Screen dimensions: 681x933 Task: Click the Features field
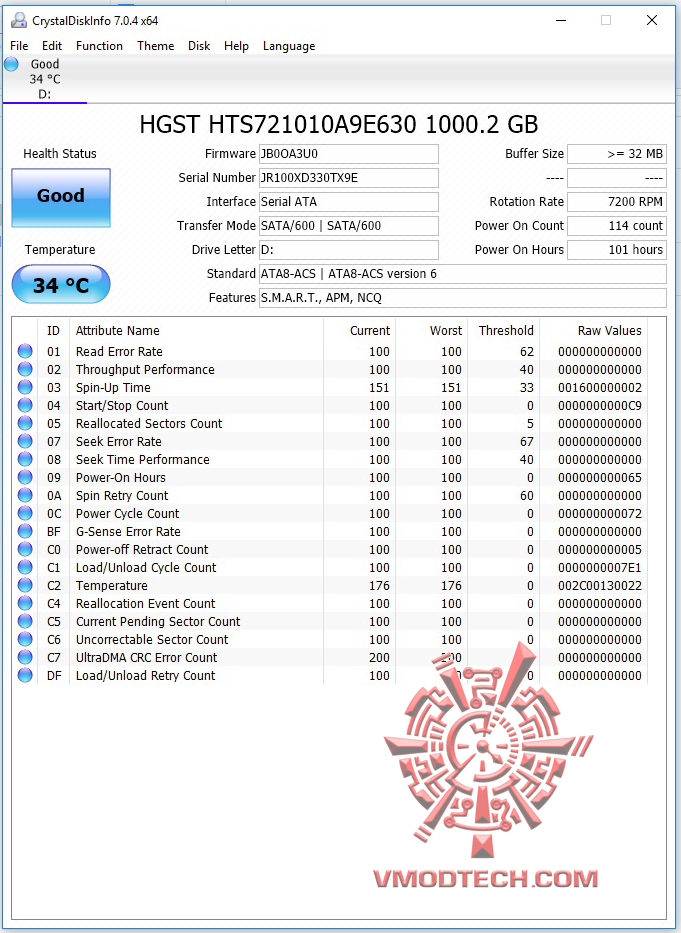pyautogui.click(x=463, y=298)
